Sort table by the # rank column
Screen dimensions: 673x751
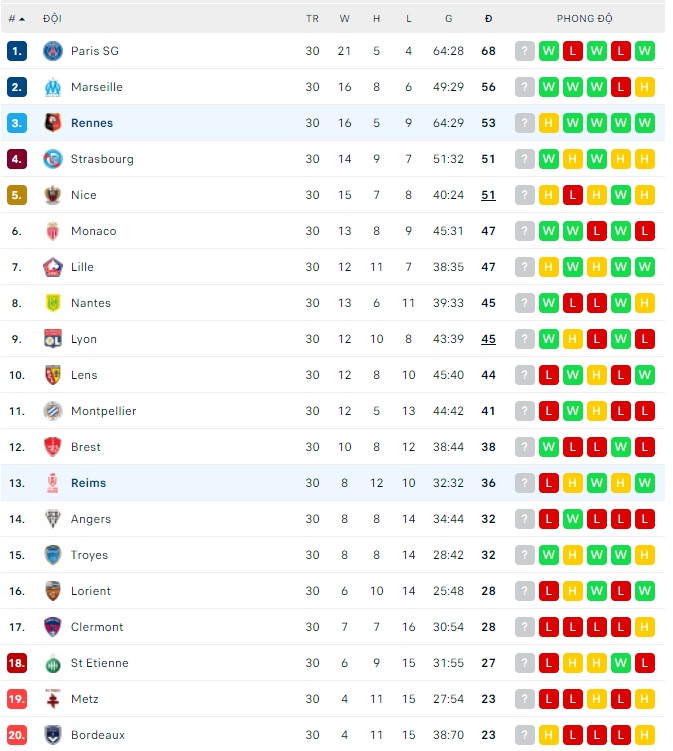(16, 19)
